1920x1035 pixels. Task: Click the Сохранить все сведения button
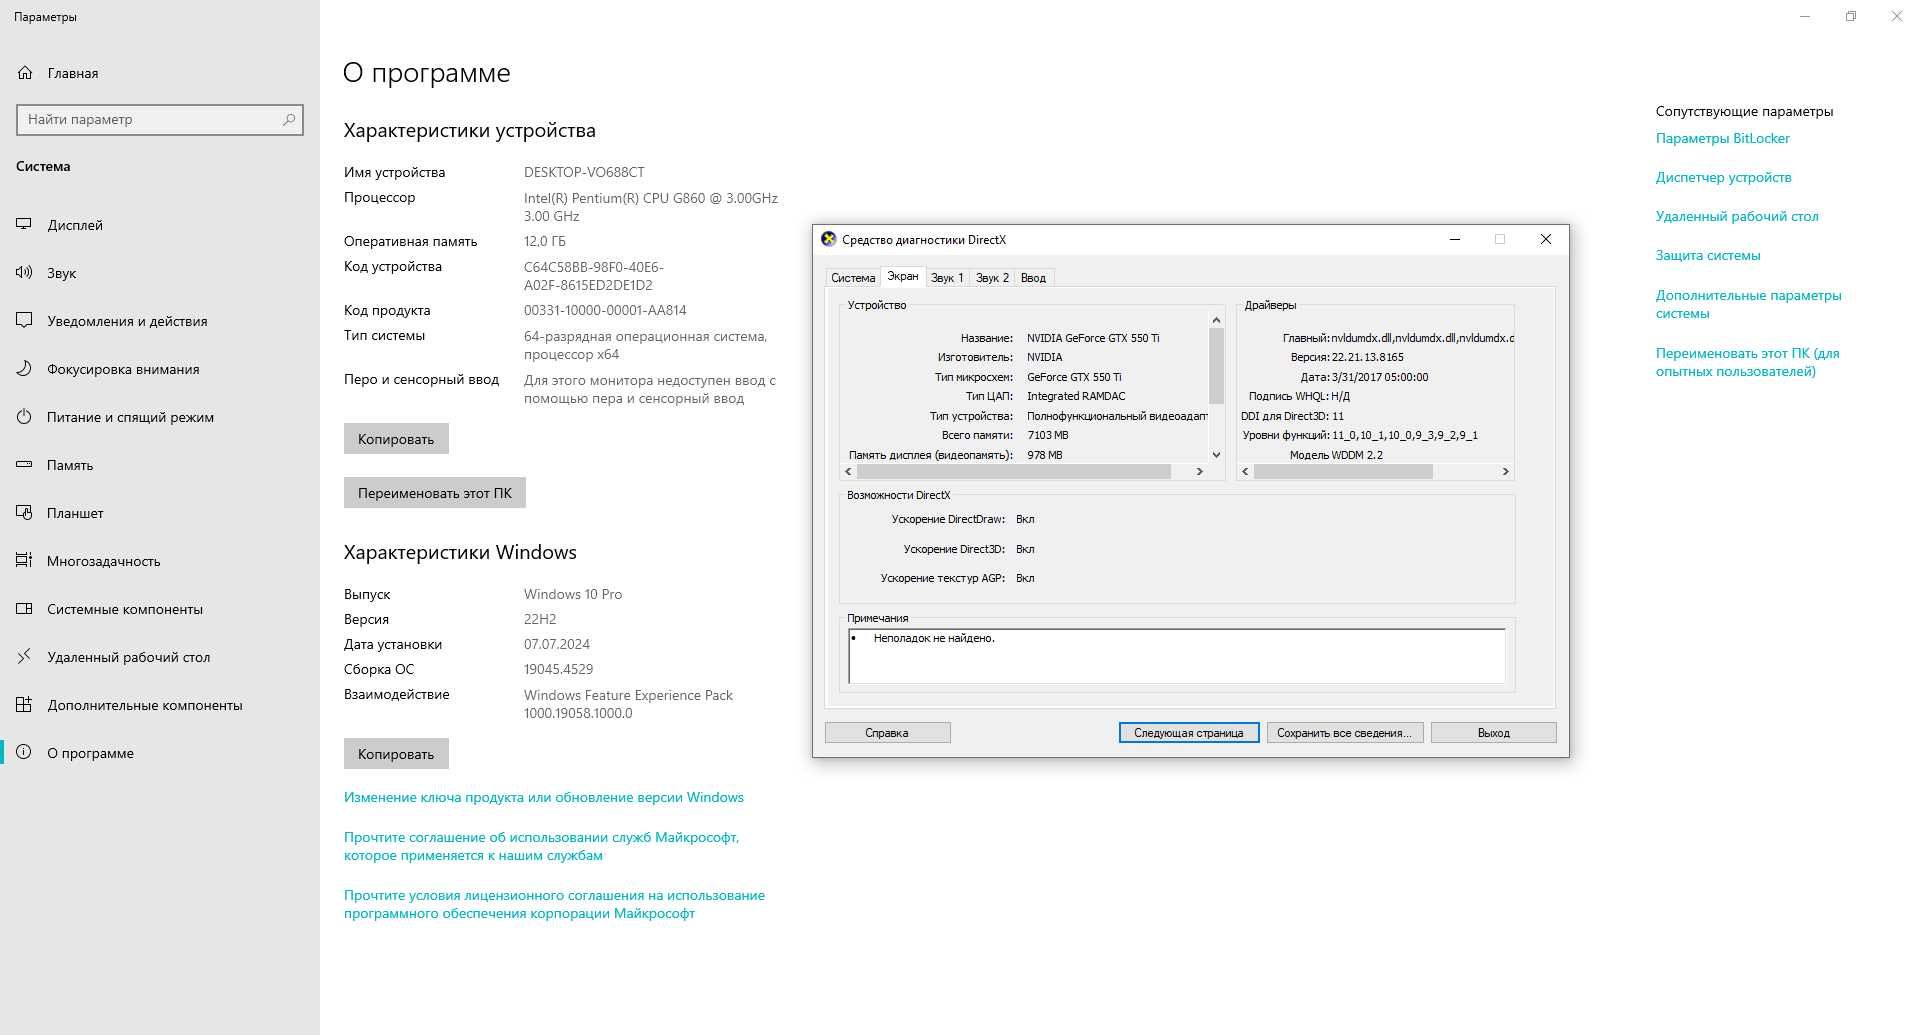tap(1344, 733)
